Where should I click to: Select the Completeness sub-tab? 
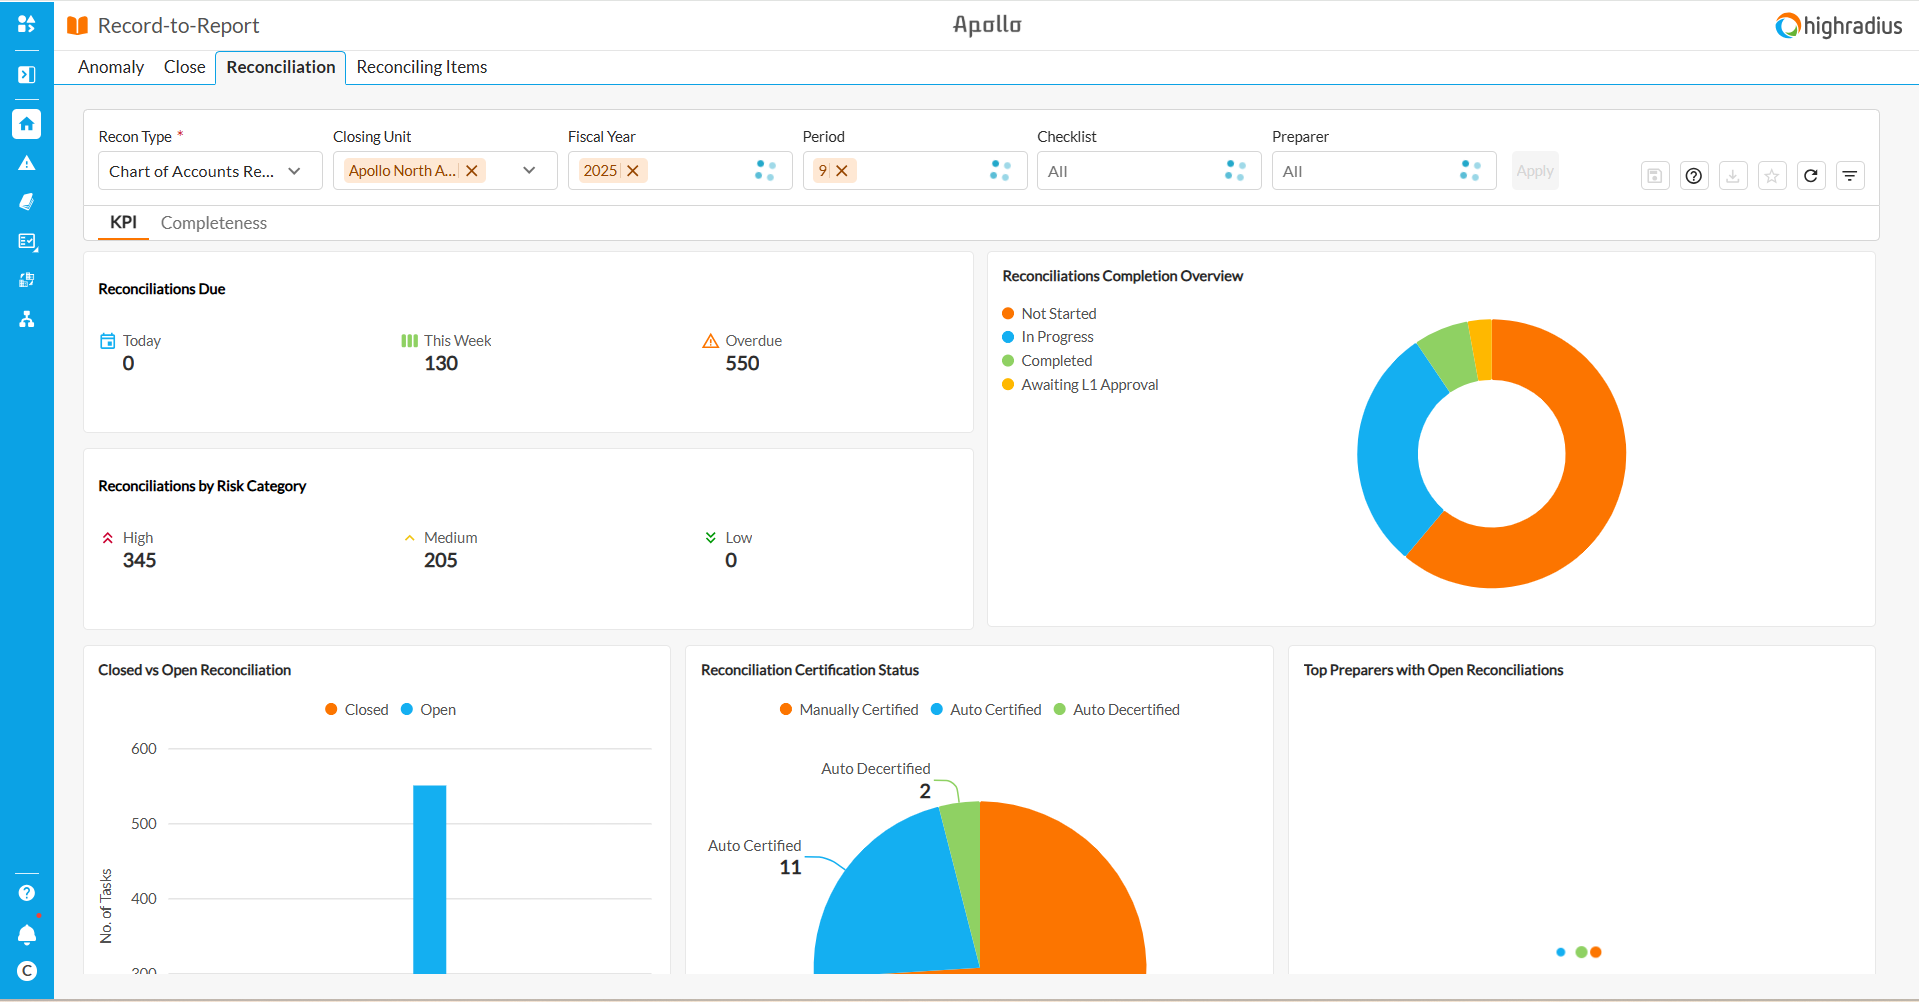click(213, 223)
